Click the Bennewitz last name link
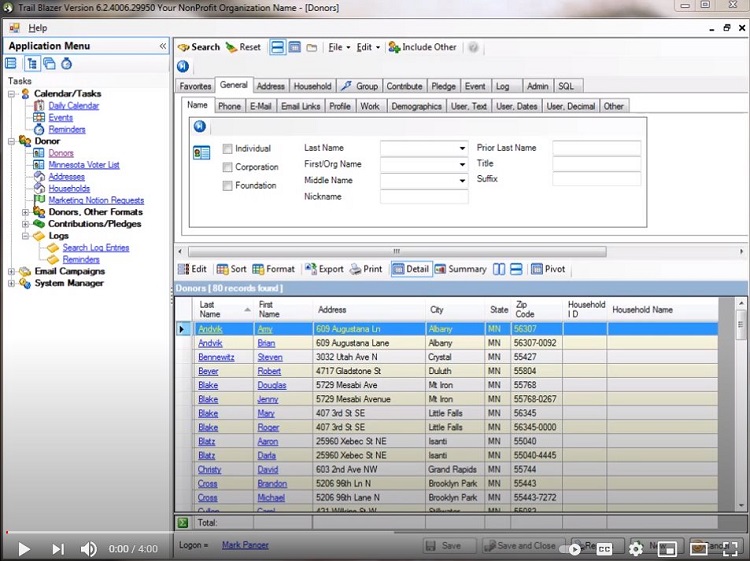 pos(216,357)
